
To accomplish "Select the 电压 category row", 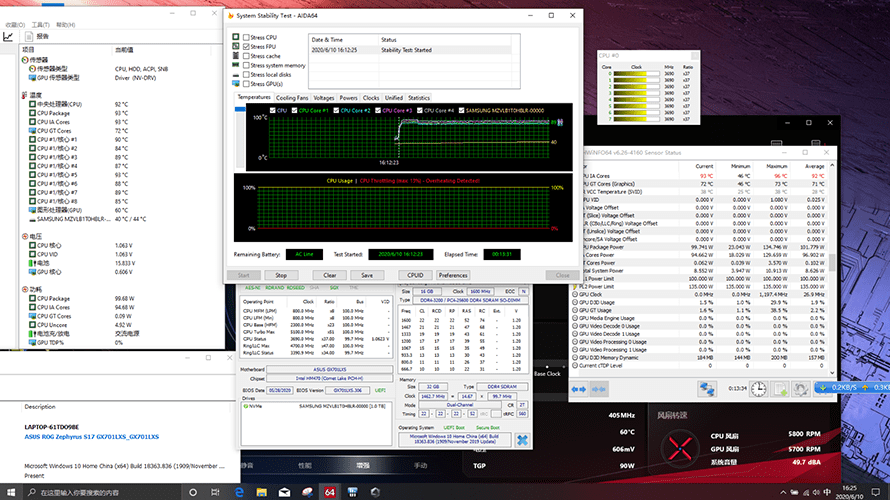I will (x=31, y=237).
